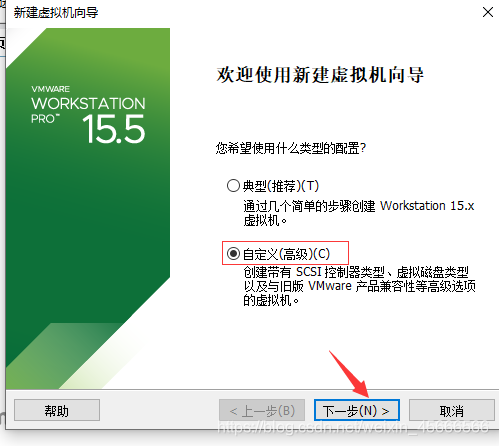
Task: Click the 取消 button
Action: (452, 410)
